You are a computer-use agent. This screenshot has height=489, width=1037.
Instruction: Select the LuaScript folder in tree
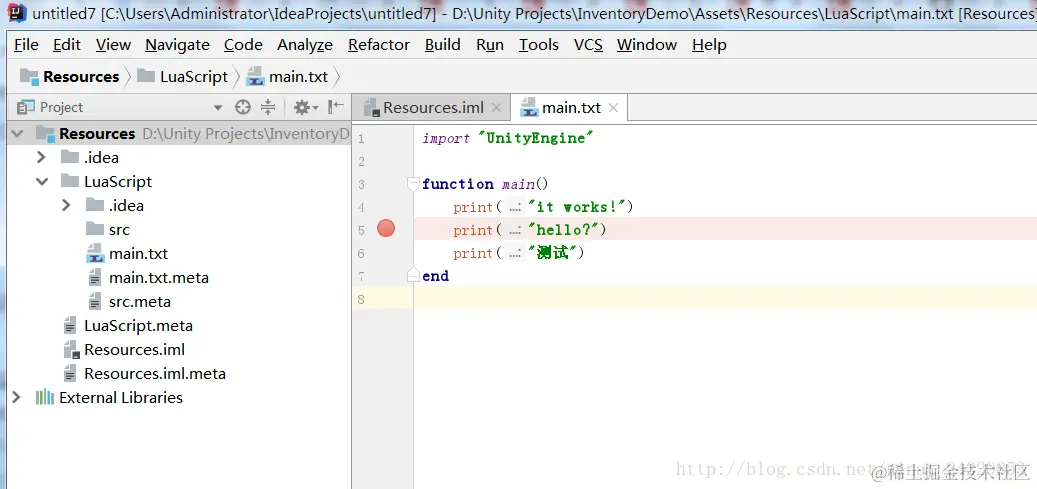[x=118, y=181]
